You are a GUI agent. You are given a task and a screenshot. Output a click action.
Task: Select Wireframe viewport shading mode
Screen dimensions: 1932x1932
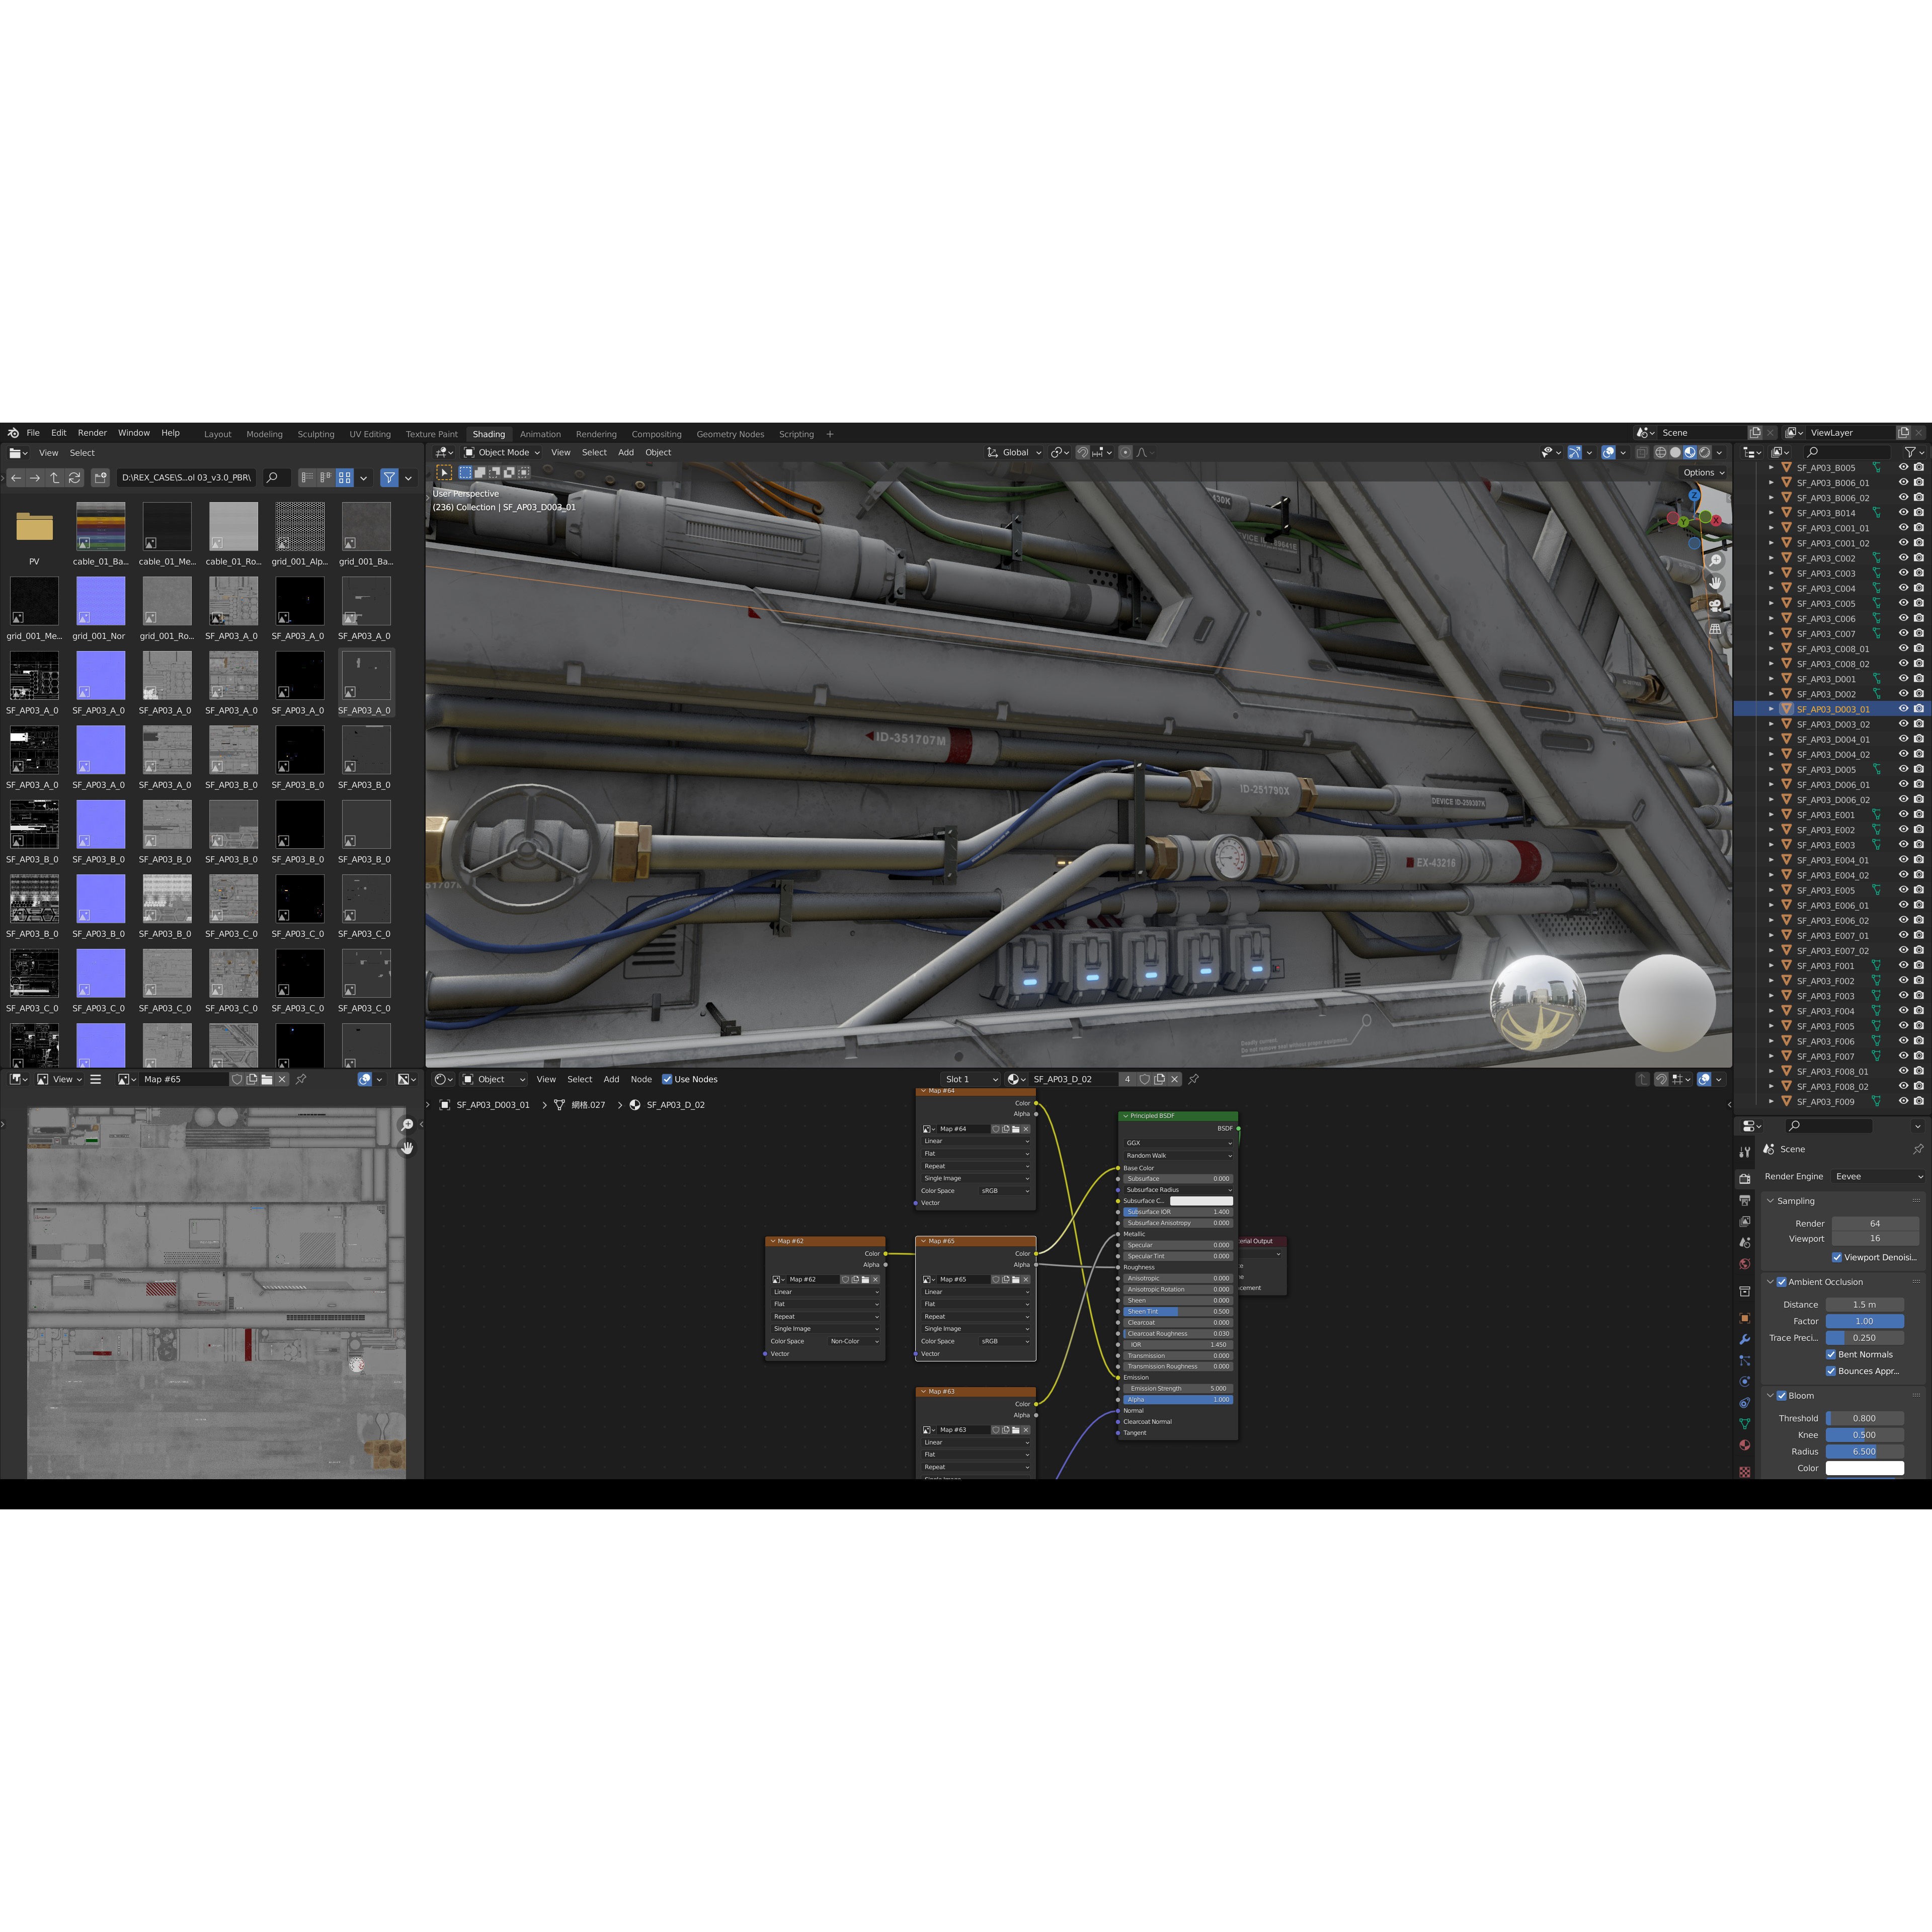[x=1660, y=453]
